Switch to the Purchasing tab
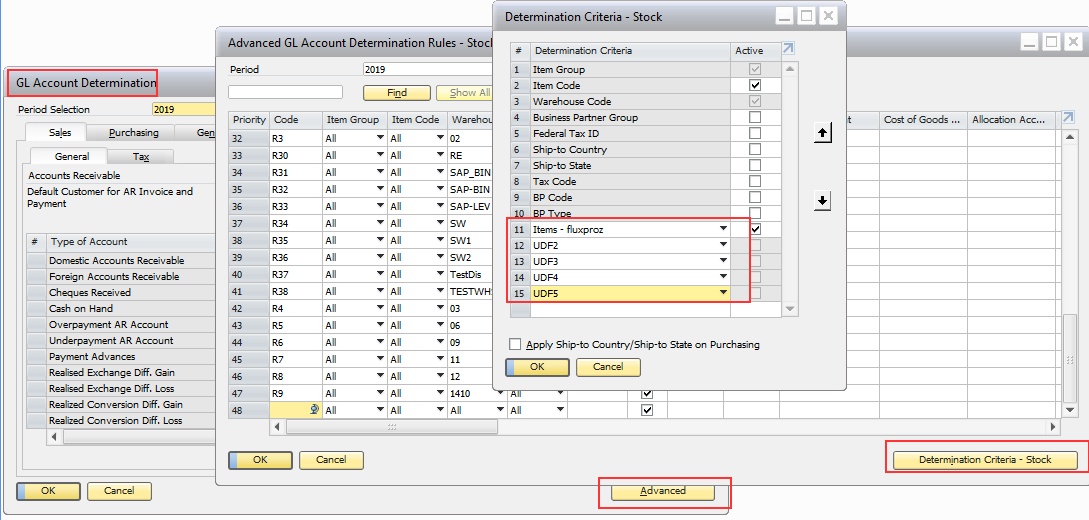This screenshot has width=1089, height=520. [133, 133]
